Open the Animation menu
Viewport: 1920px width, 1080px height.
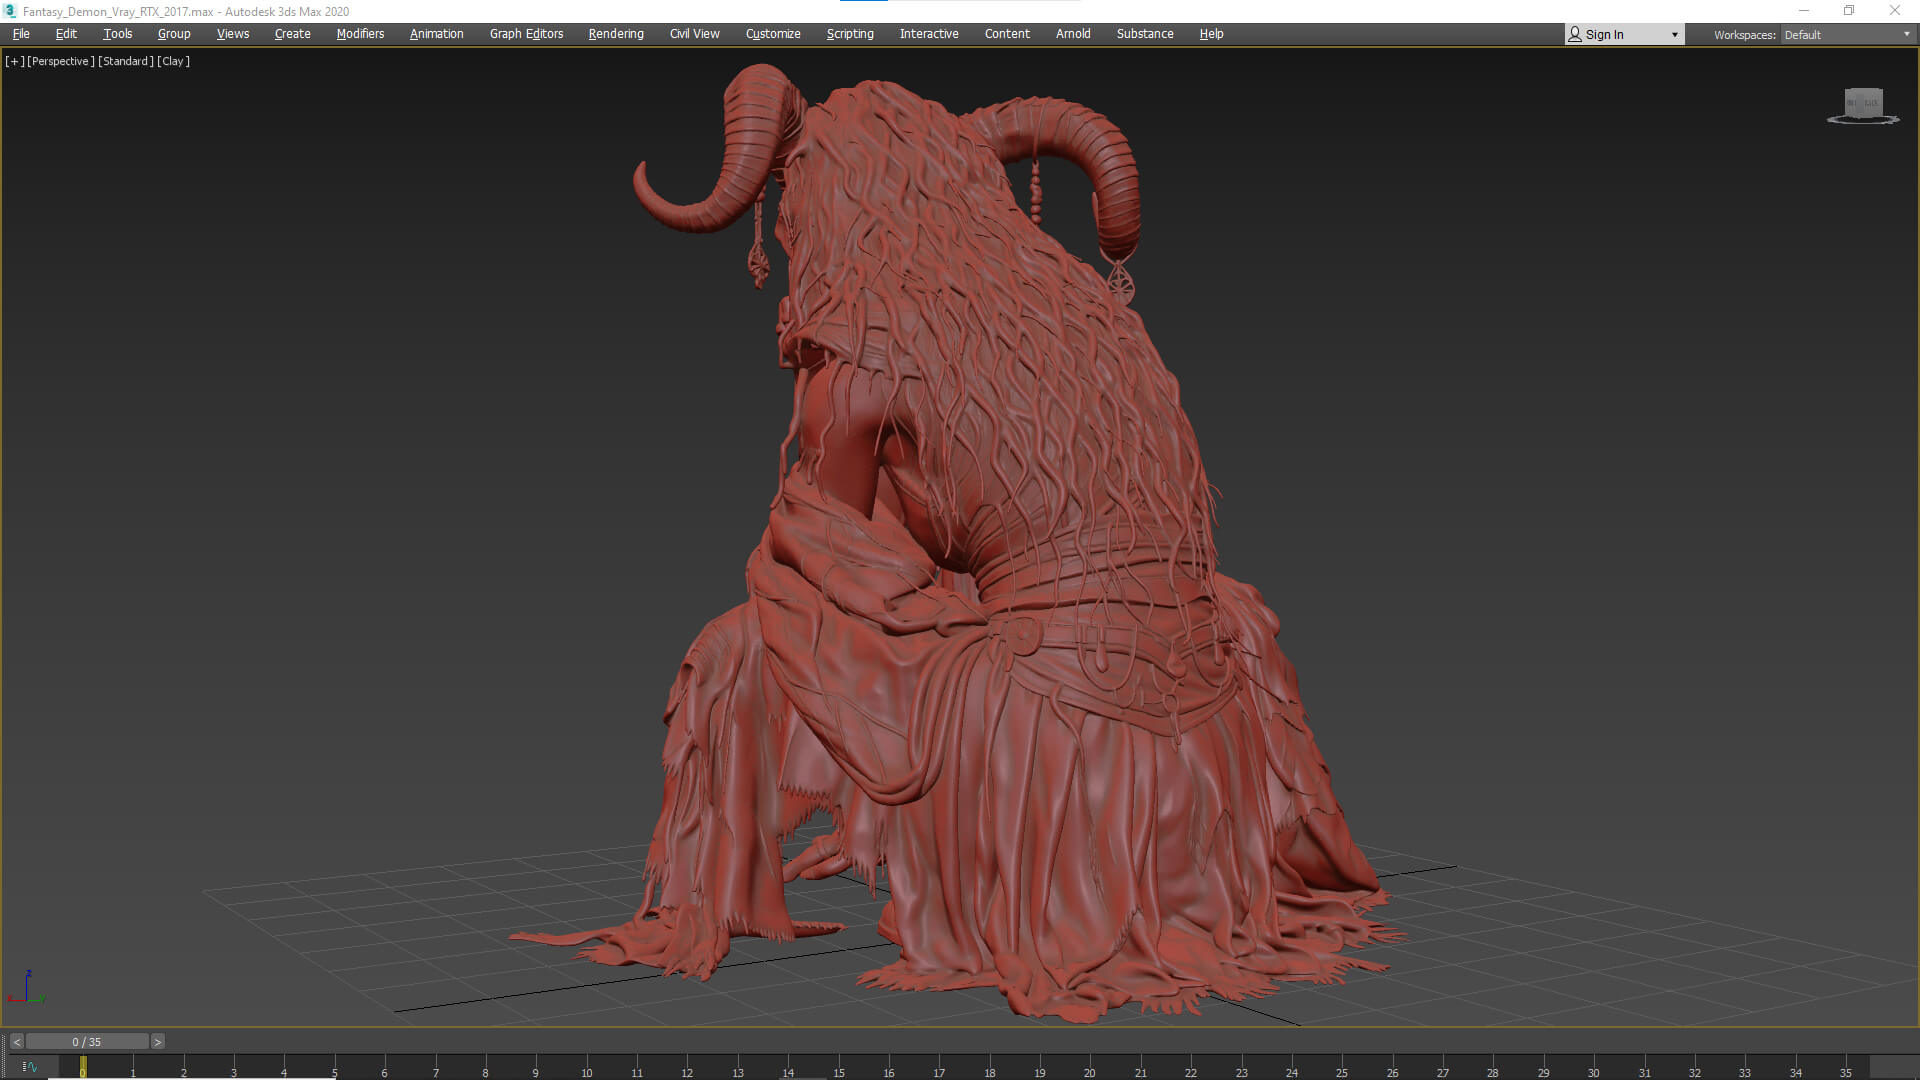pos(436,34)
